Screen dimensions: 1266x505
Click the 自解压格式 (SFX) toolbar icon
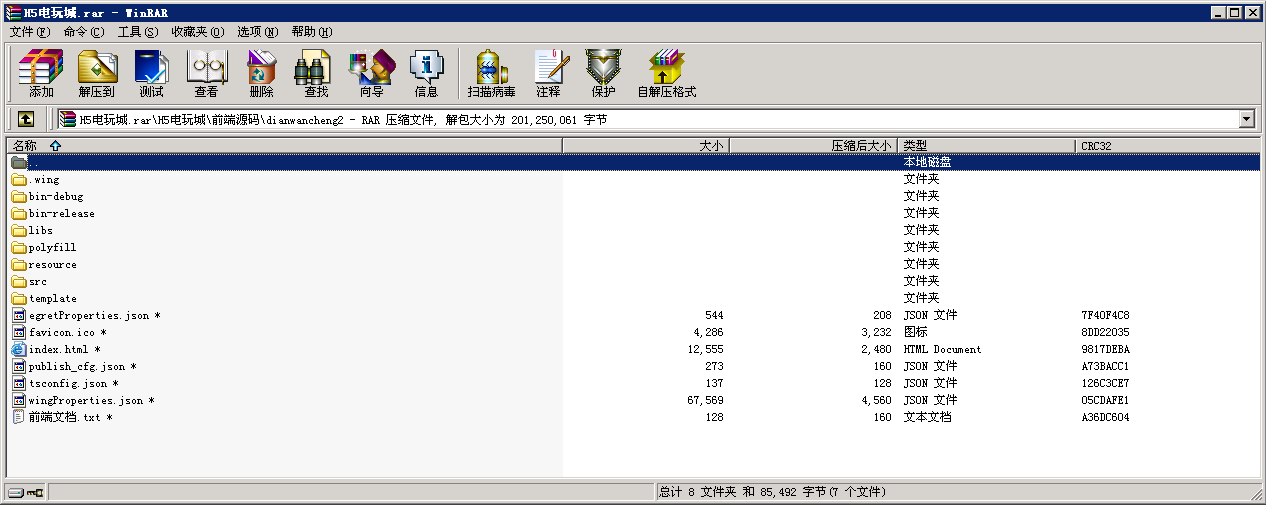pyautogui.click(x=666, y=72)
